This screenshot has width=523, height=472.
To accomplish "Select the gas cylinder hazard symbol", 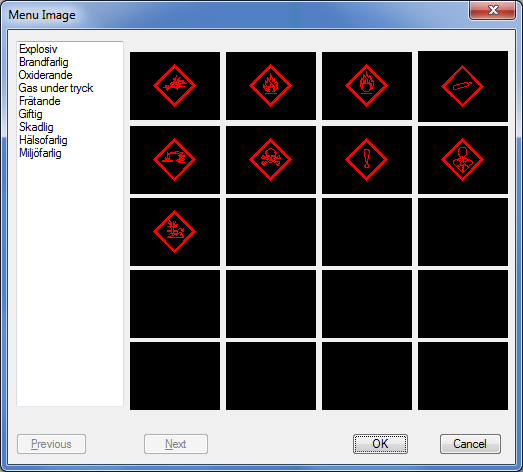I will coord(463,86).
